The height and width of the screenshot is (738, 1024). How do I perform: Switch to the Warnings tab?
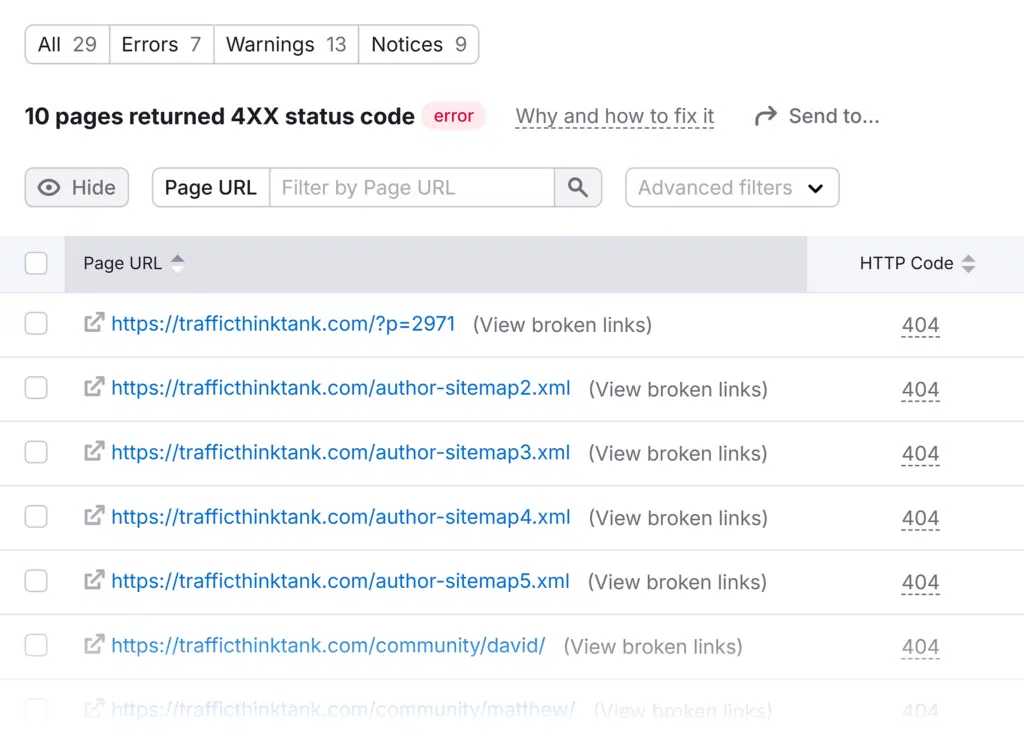285,45
